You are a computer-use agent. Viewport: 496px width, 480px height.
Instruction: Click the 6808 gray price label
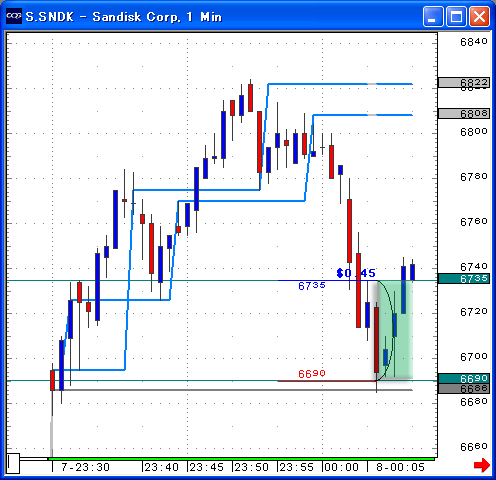464,113
